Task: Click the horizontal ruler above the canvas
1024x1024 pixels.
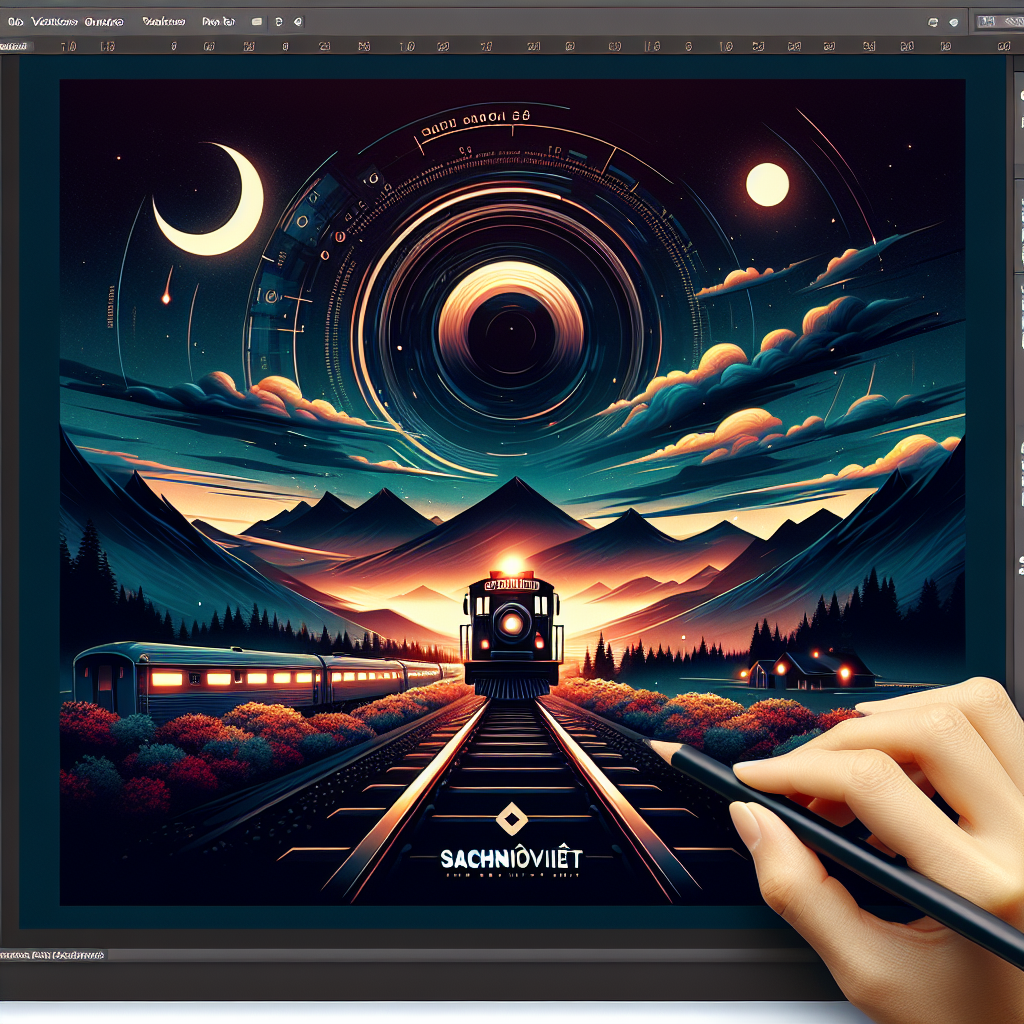Action: [500, 46]
